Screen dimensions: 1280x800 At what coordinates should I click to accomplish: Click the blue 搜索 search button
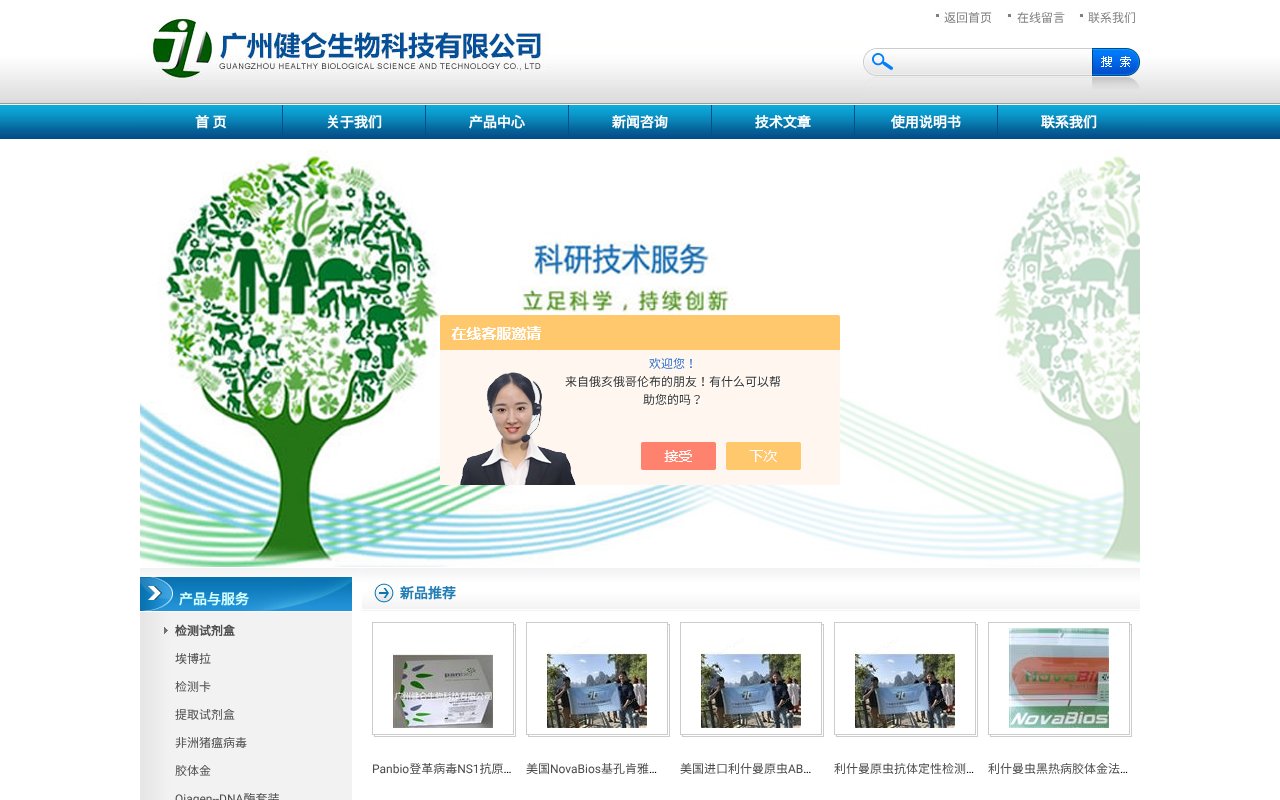[1115, 61]
